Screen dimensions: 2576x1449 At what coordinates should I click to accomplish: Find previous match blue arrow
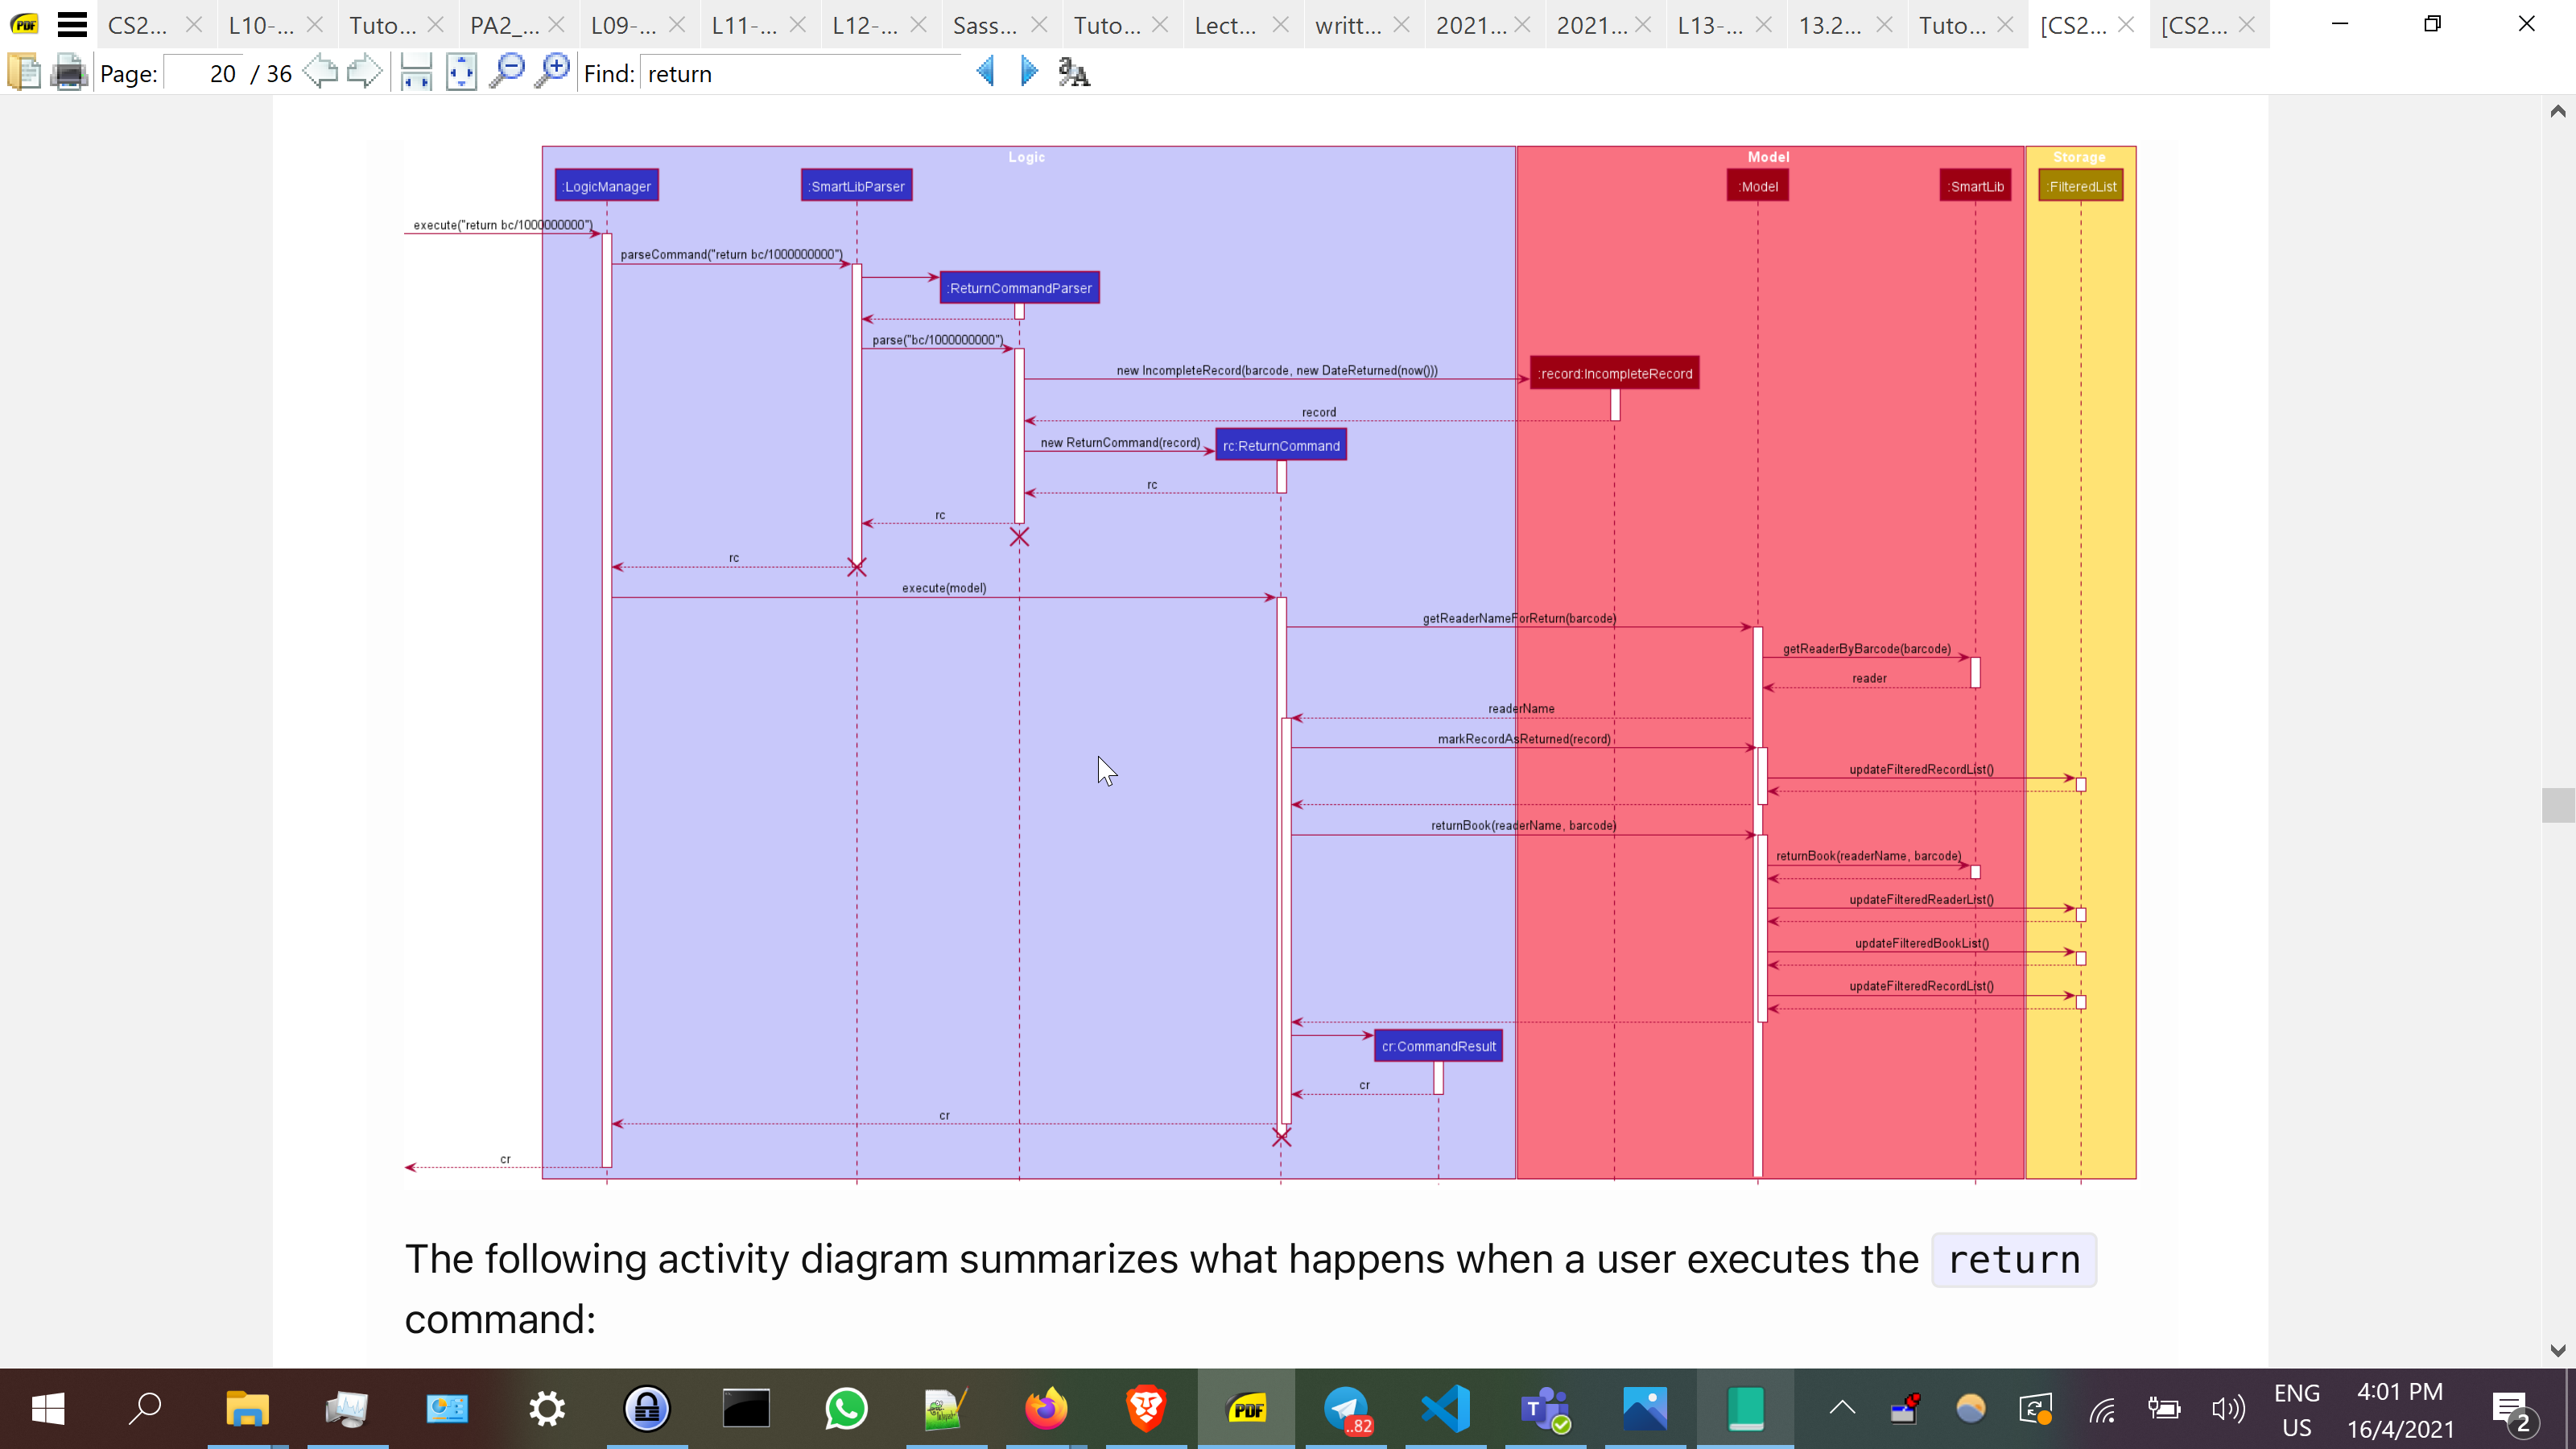point(985,72)
